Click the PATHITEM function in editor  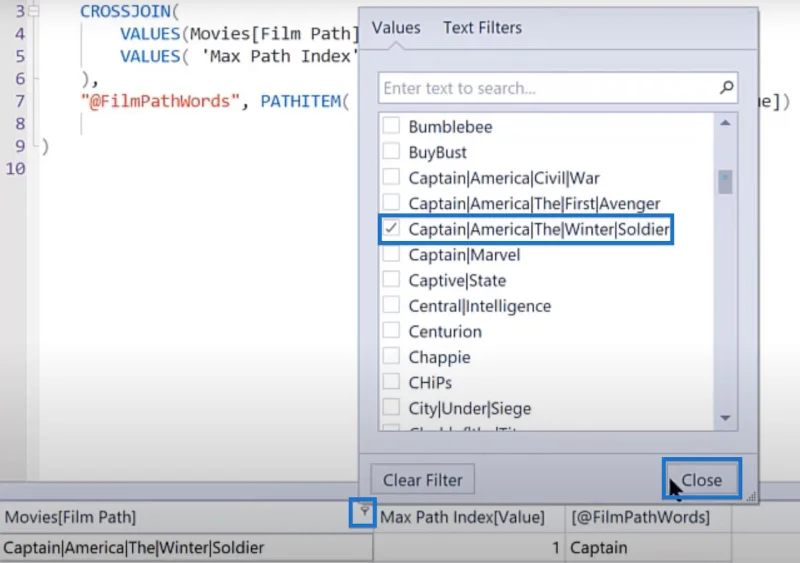coord(300,101)
